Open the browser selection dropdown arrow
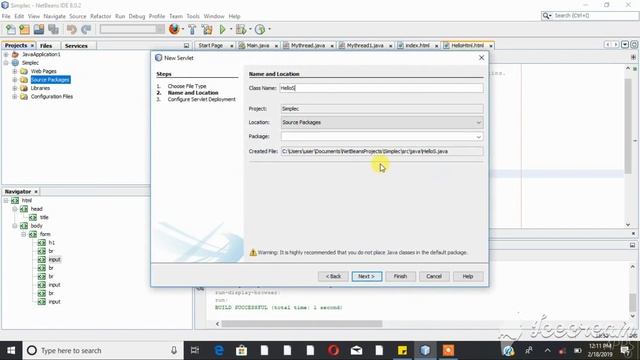This screenshot has height=360, width=640. coord(182,29)
